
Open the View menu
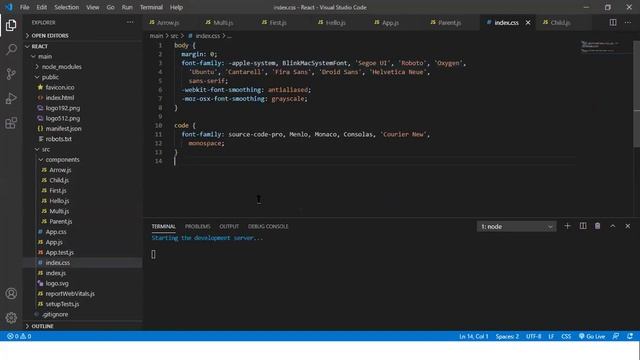tap(93, 7)
